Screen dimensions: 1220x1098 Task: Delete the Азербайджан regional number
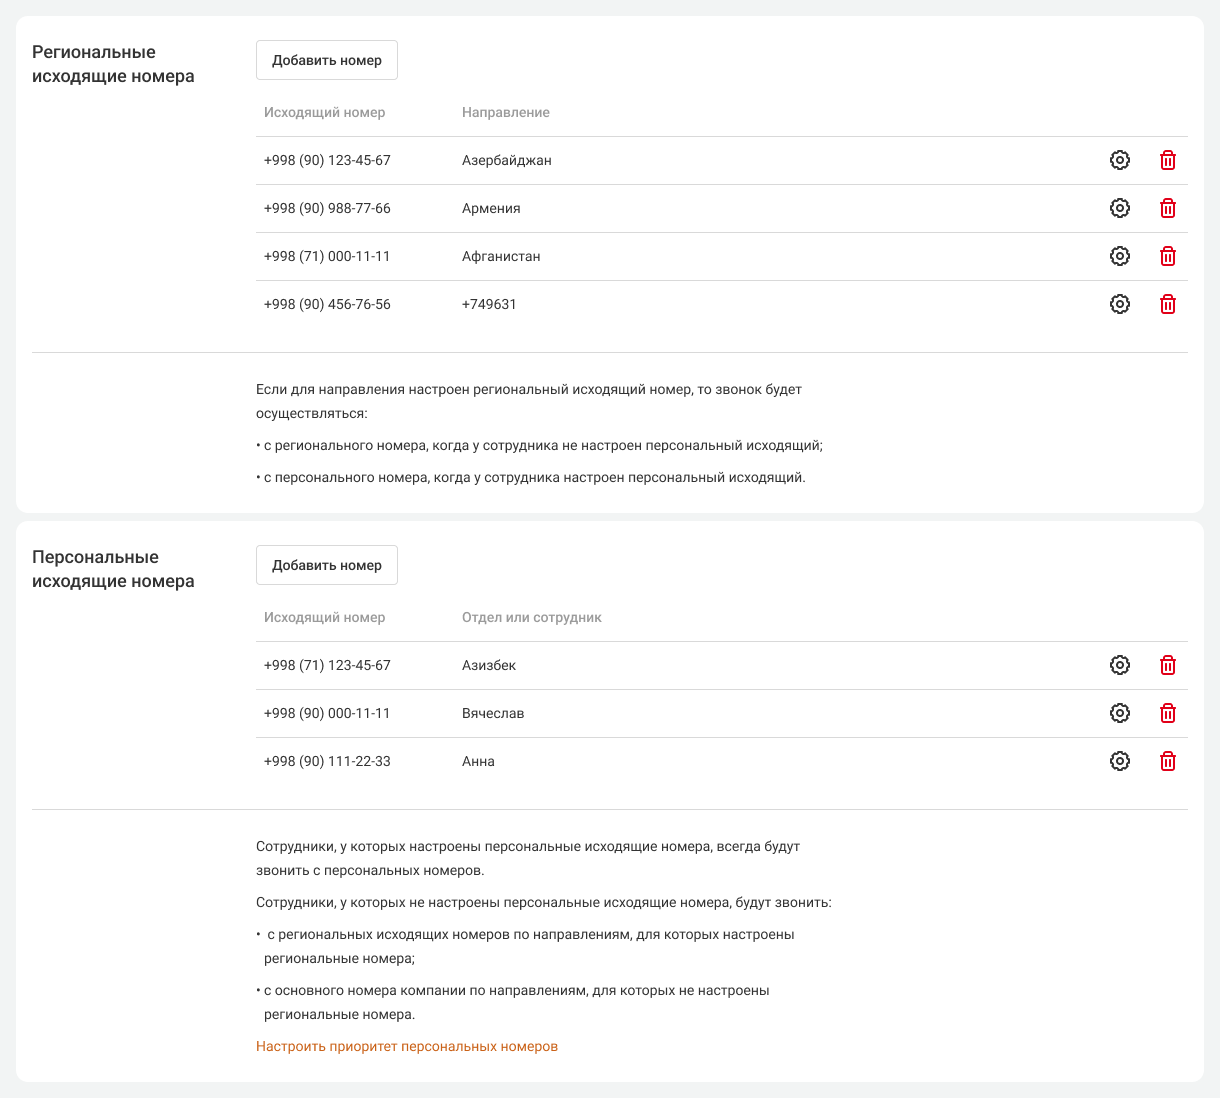1167,160
